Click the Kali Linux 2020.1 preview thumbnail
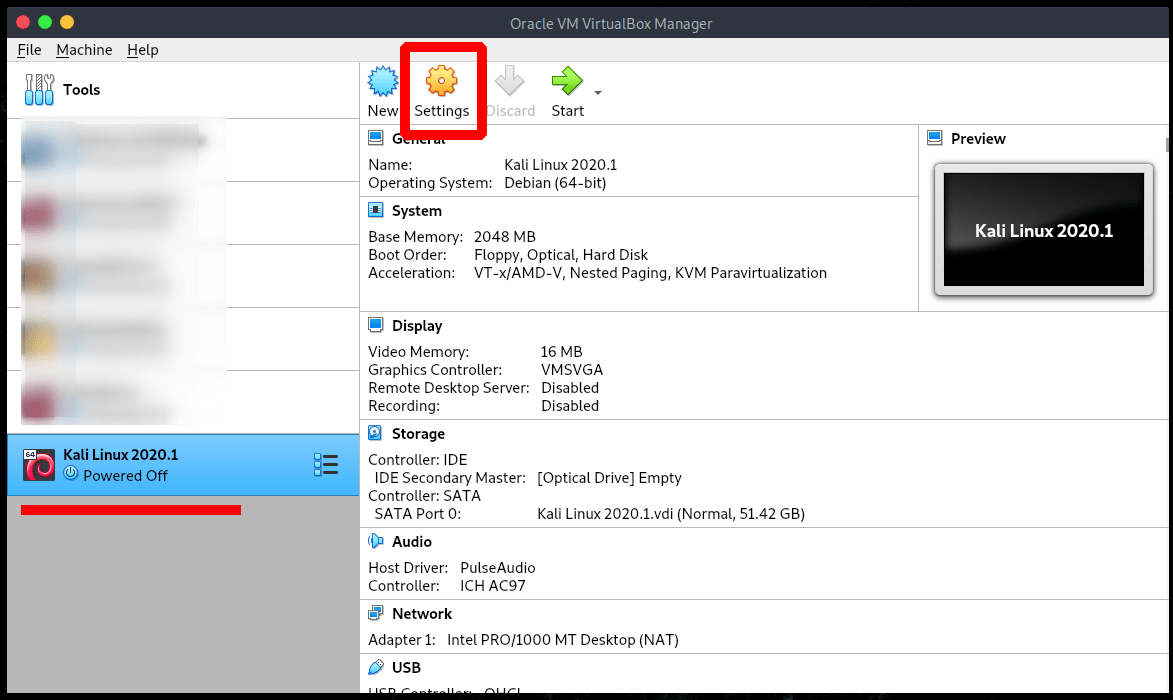The height and width of the screenshot is (700, 1173). point(1044,230)
